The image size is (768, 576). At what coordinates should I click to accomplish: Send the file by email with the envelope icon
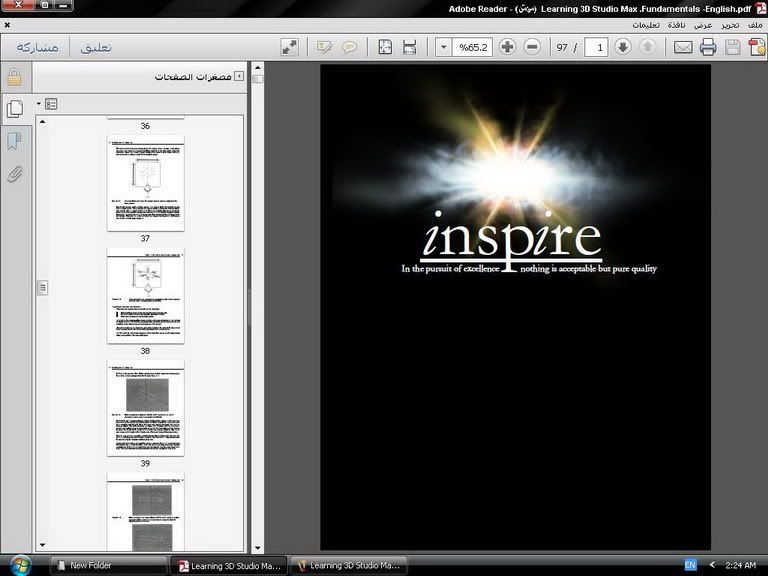pyautogui.click(x=683, y=47)
